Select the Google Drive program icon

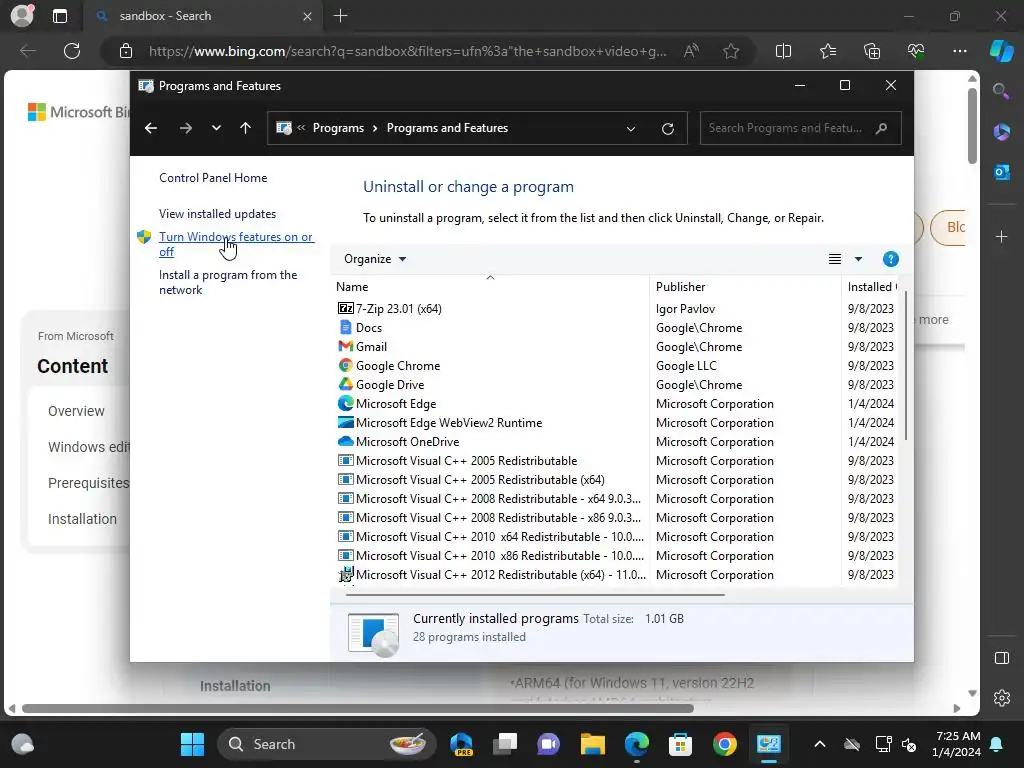[x=345, y=384]
